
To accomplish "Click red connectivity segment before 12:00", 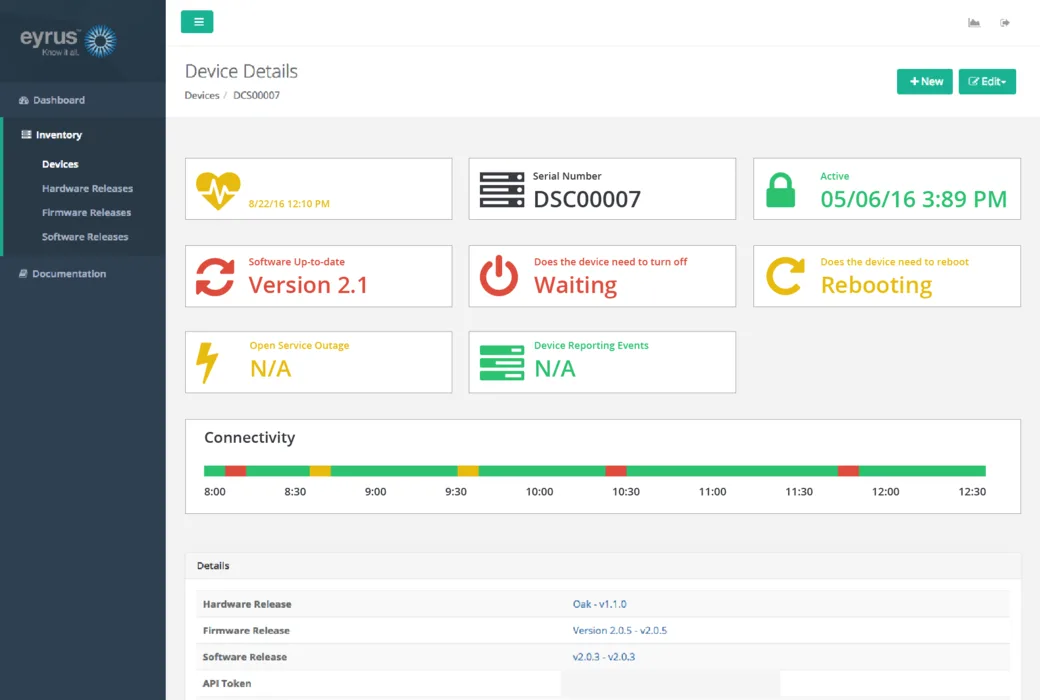I will tap(848, 471).
